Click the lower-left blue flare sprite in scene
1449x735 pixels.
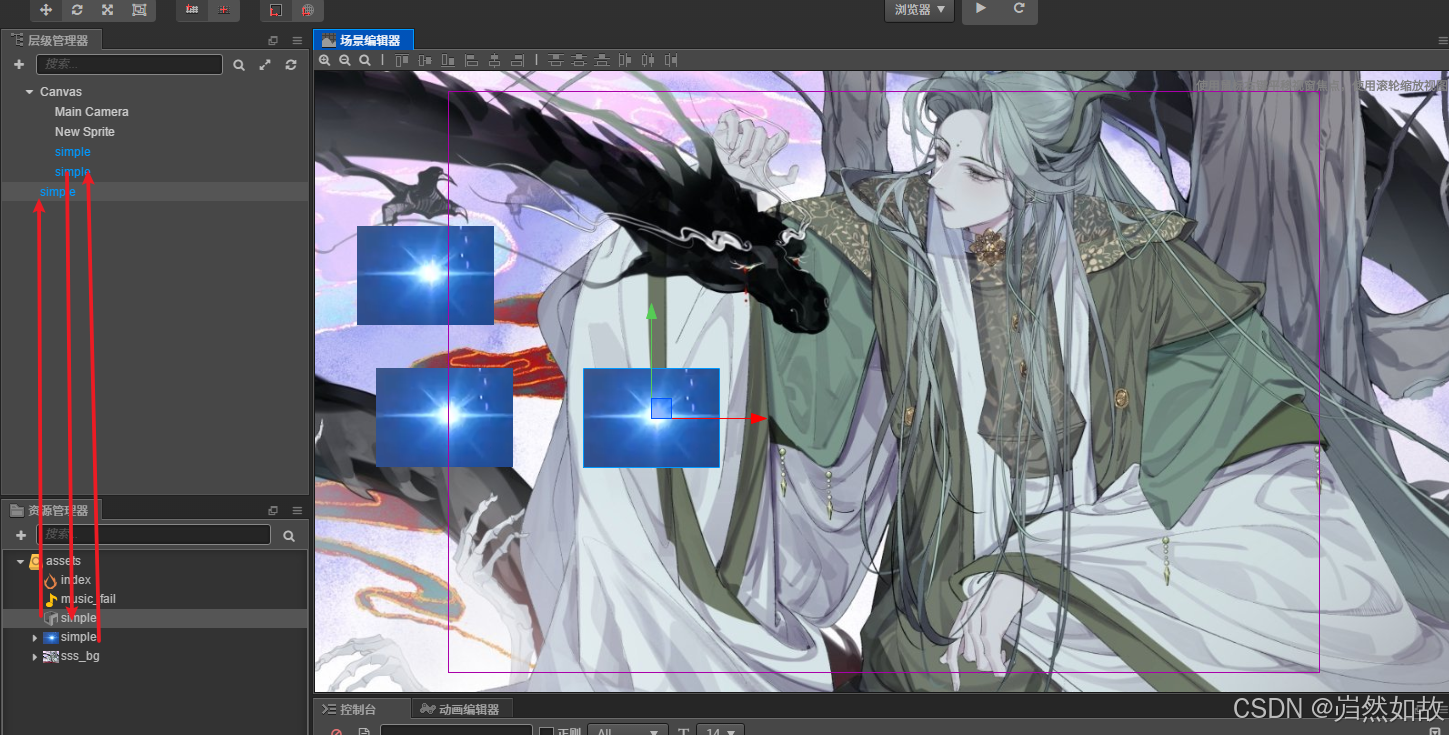[444, 417]
